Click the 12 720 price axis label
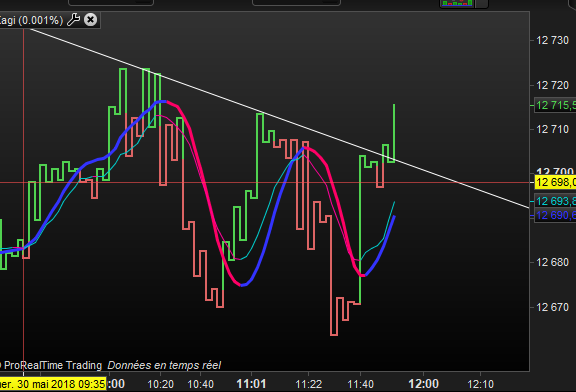This screenshot has height=392, width=576. tap(552, 85)
